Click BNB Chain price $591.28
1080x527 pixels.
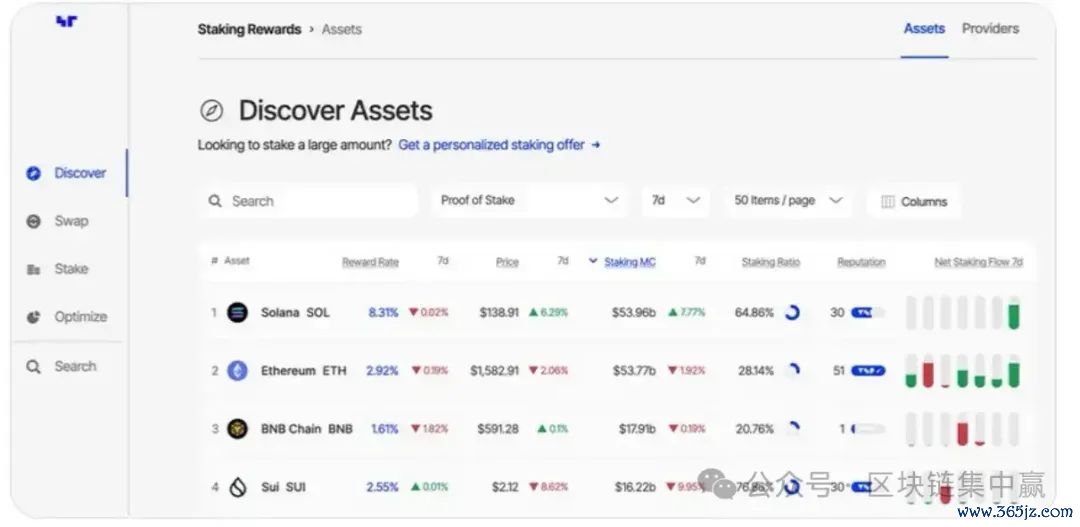[x=498, y=428]
